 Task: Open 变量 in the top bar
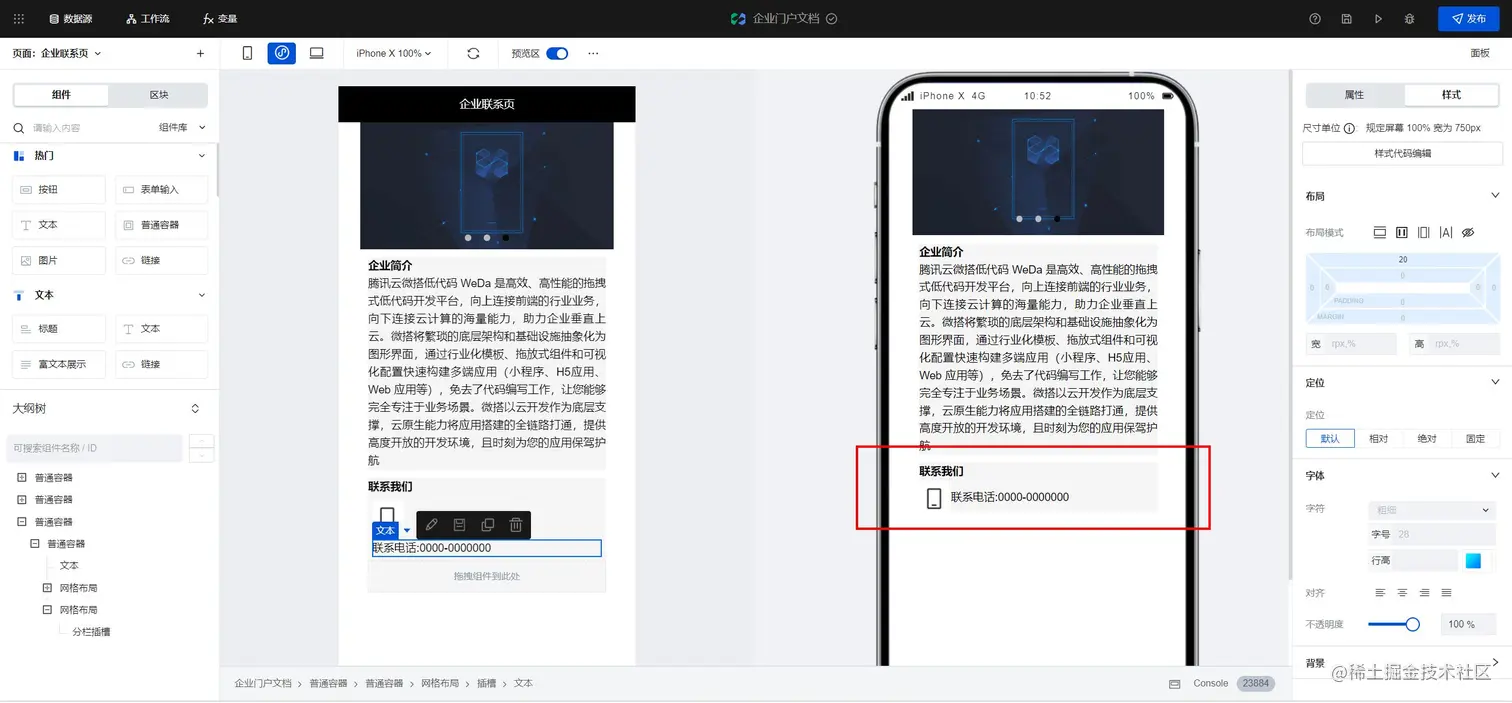click(220, 19)
